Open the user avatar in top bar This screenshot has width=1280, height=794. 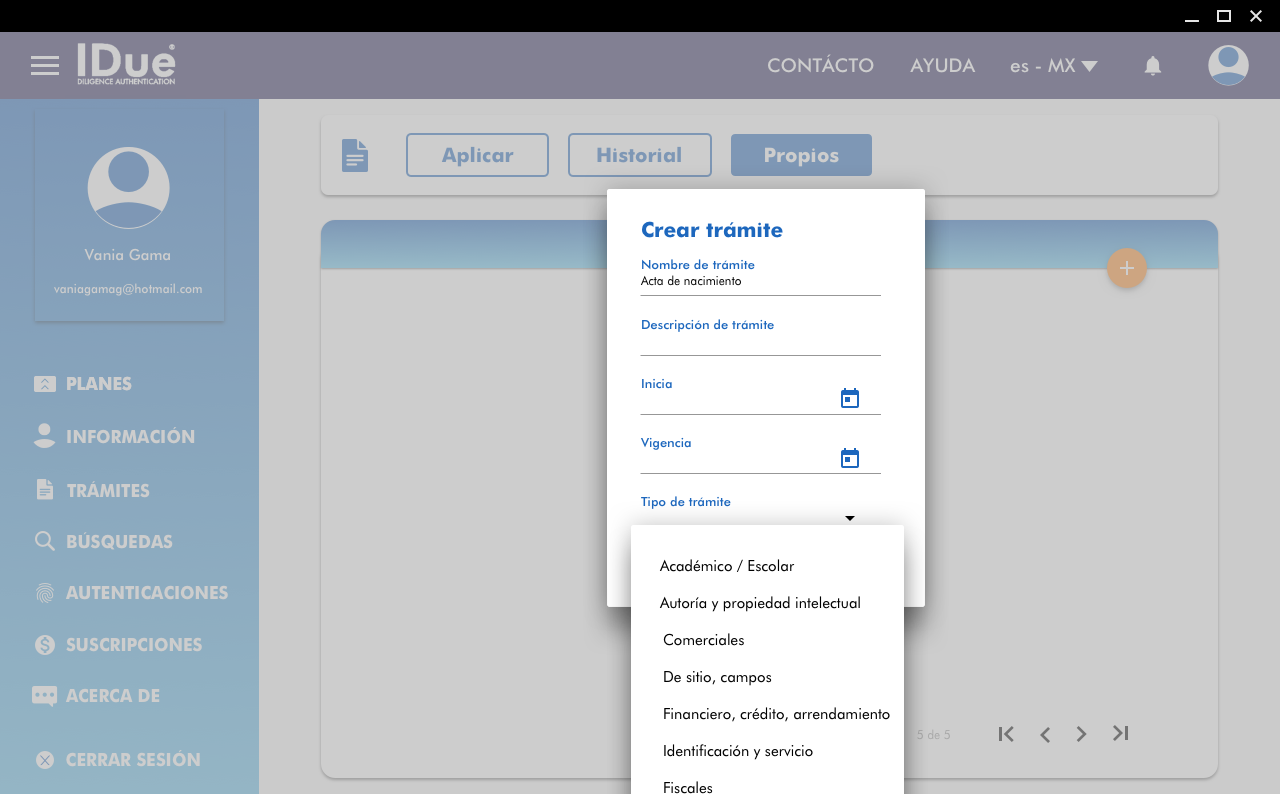click(1228, 66)
